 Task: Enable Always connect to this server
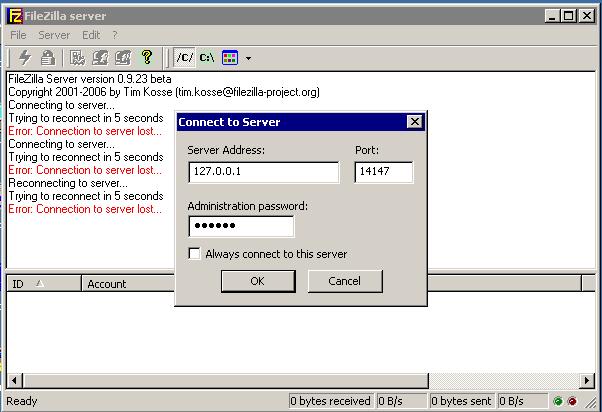click(x=194, y=254)
